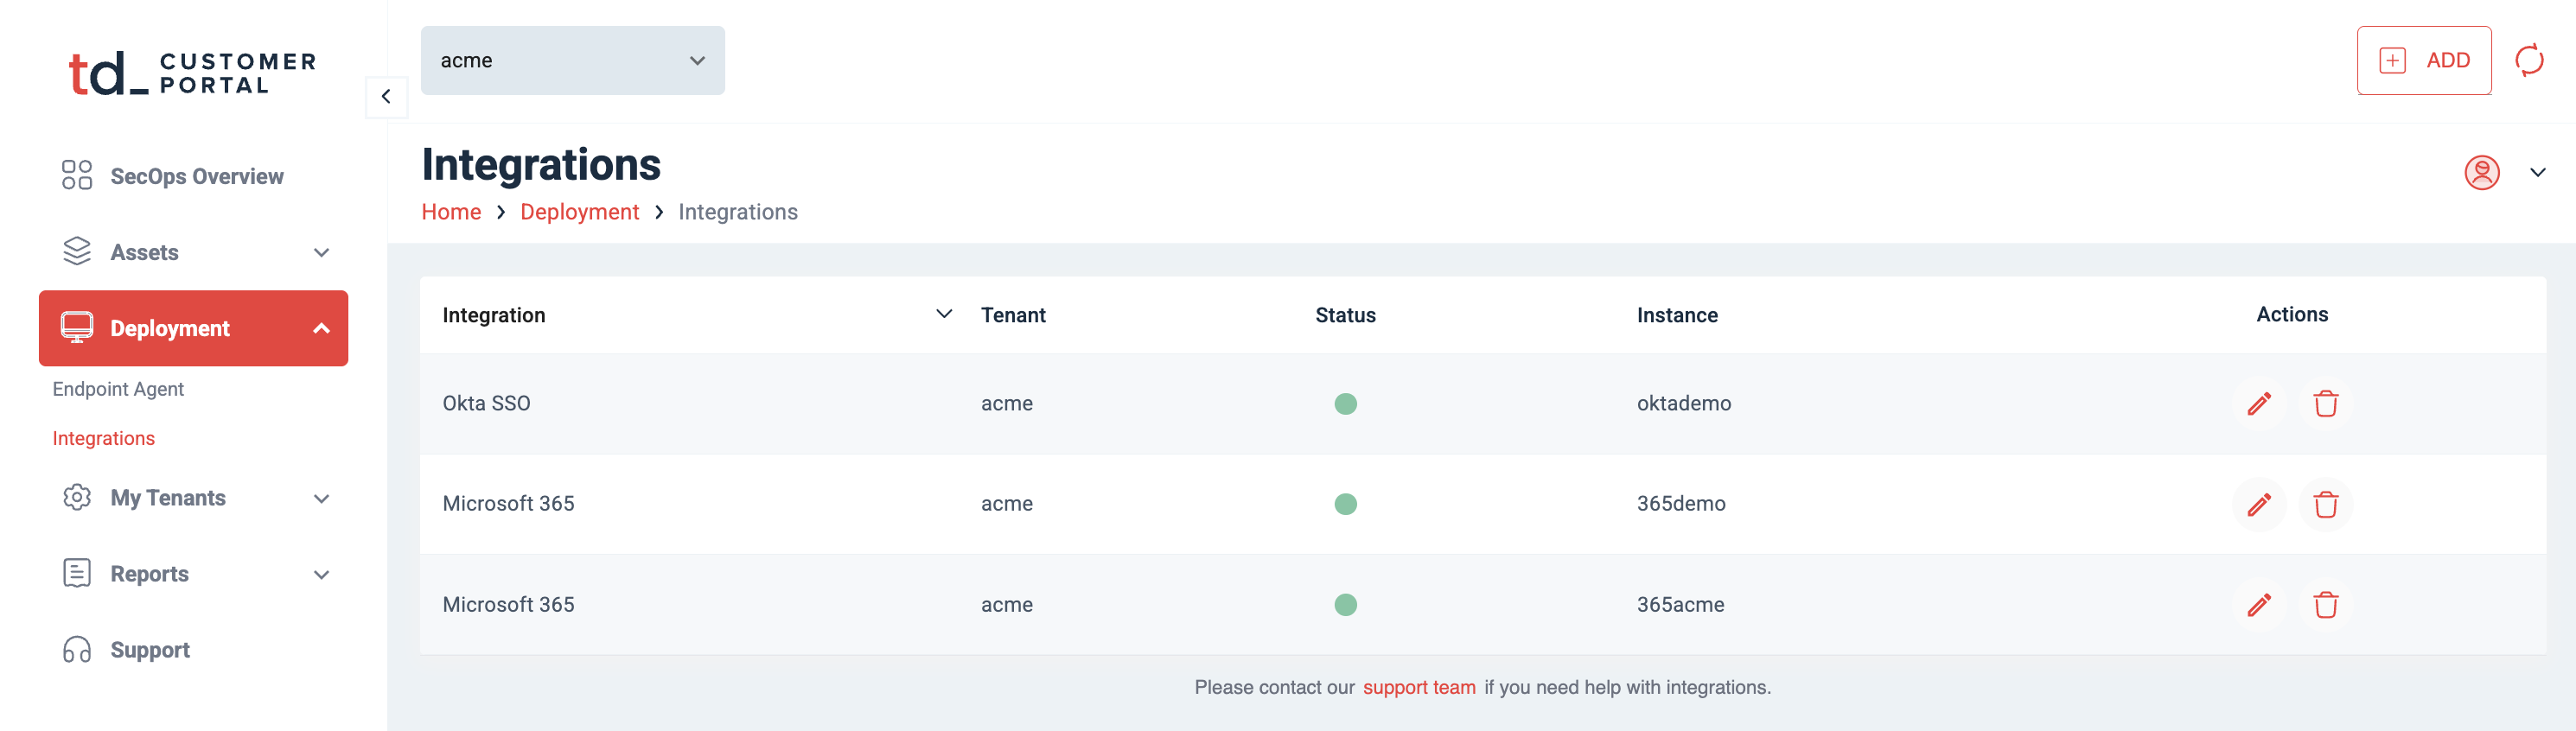Edit the Okta SSO integration
Image resolution: width=2576 pixels, height=731 pixels.
(x=2258, y=404)
